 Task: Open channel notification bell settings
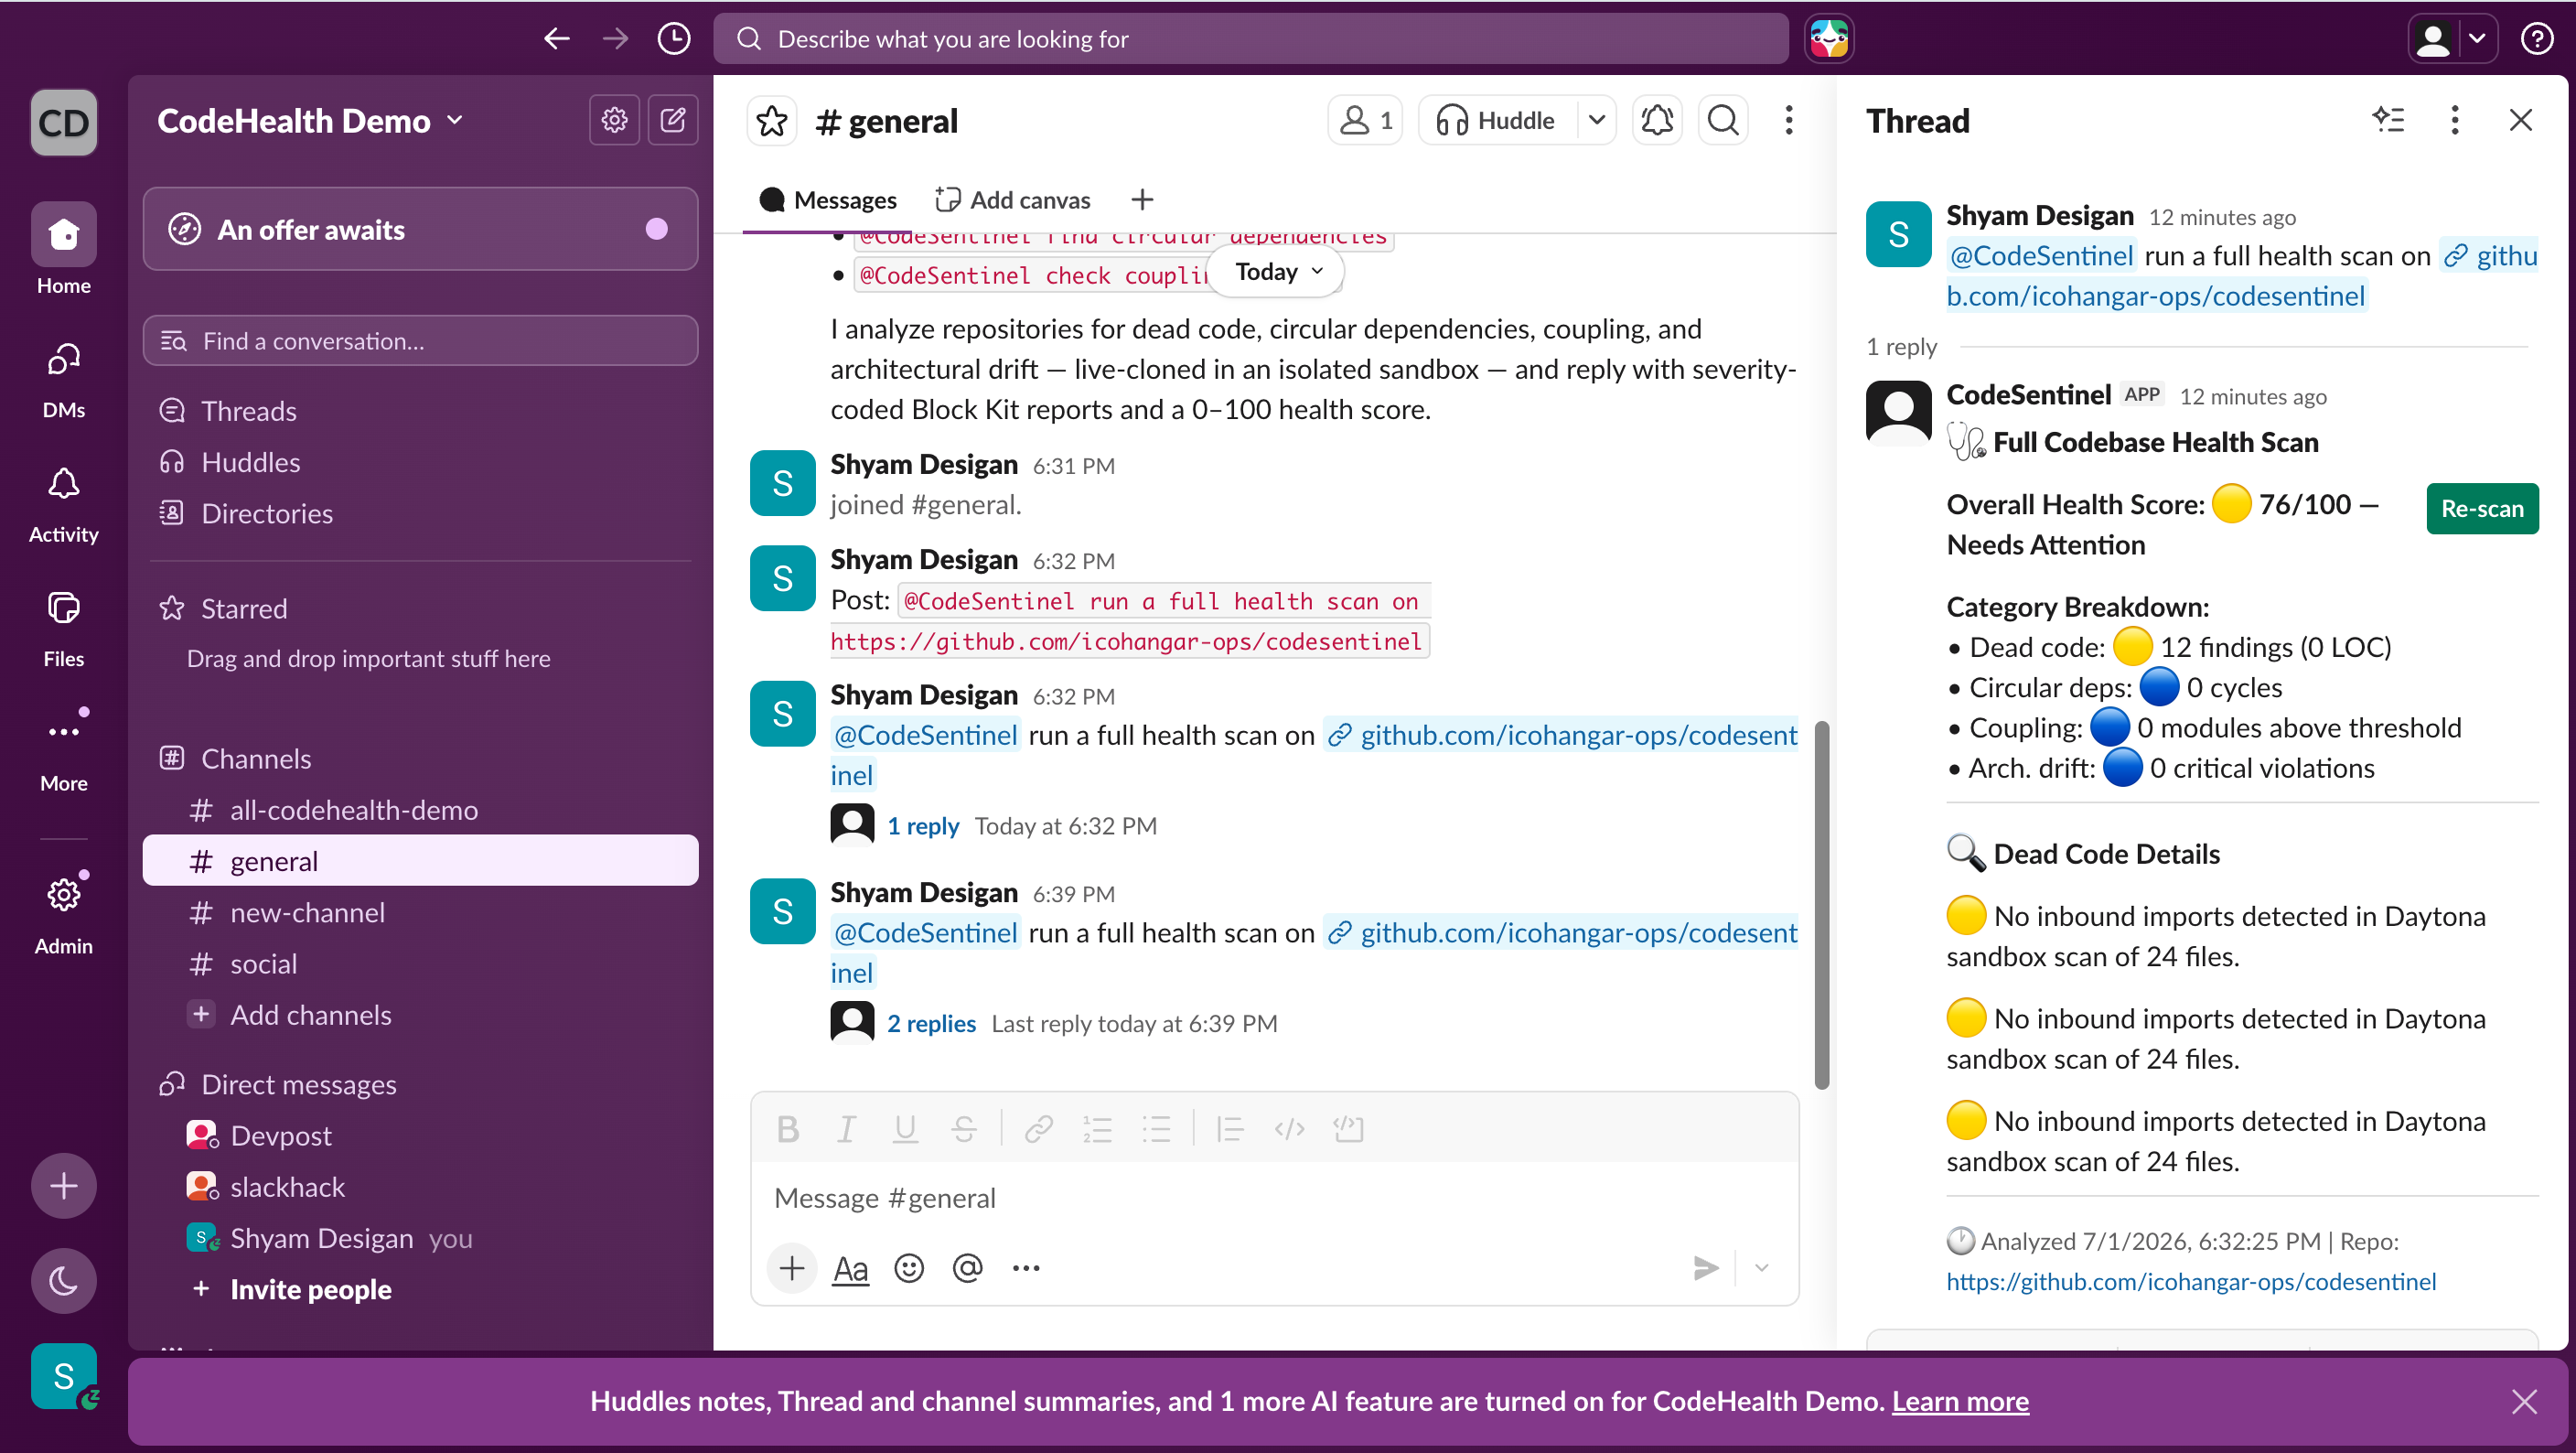1657,121
